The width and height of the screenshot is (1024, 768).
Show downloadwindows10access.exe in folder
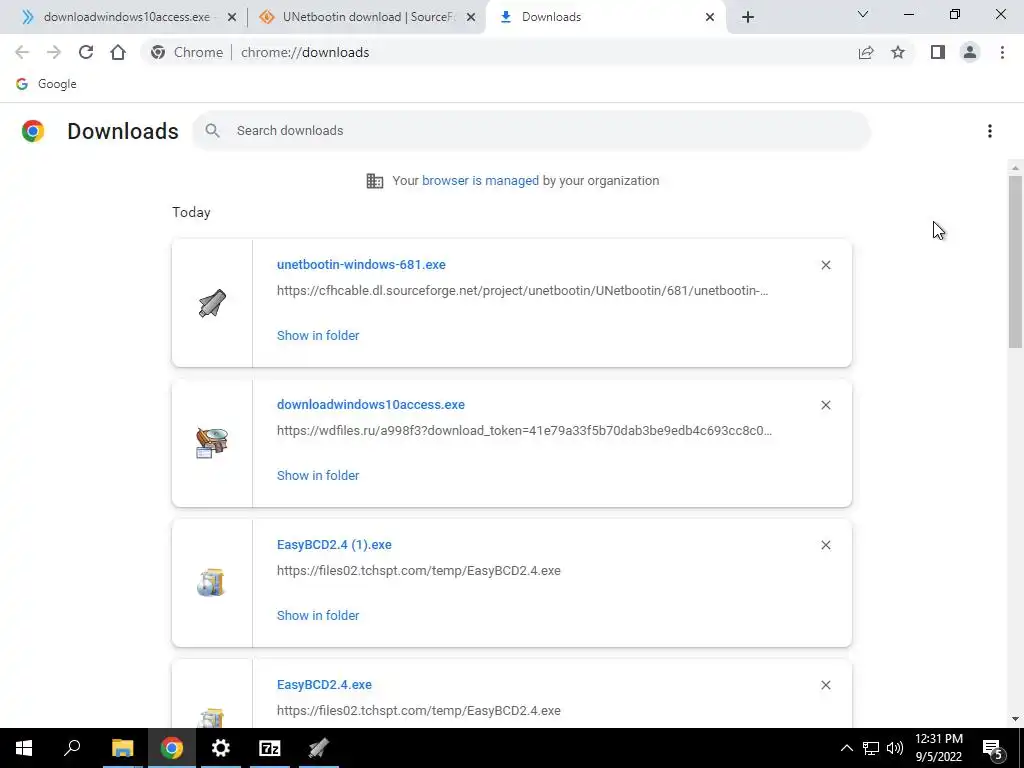point(318,475)
